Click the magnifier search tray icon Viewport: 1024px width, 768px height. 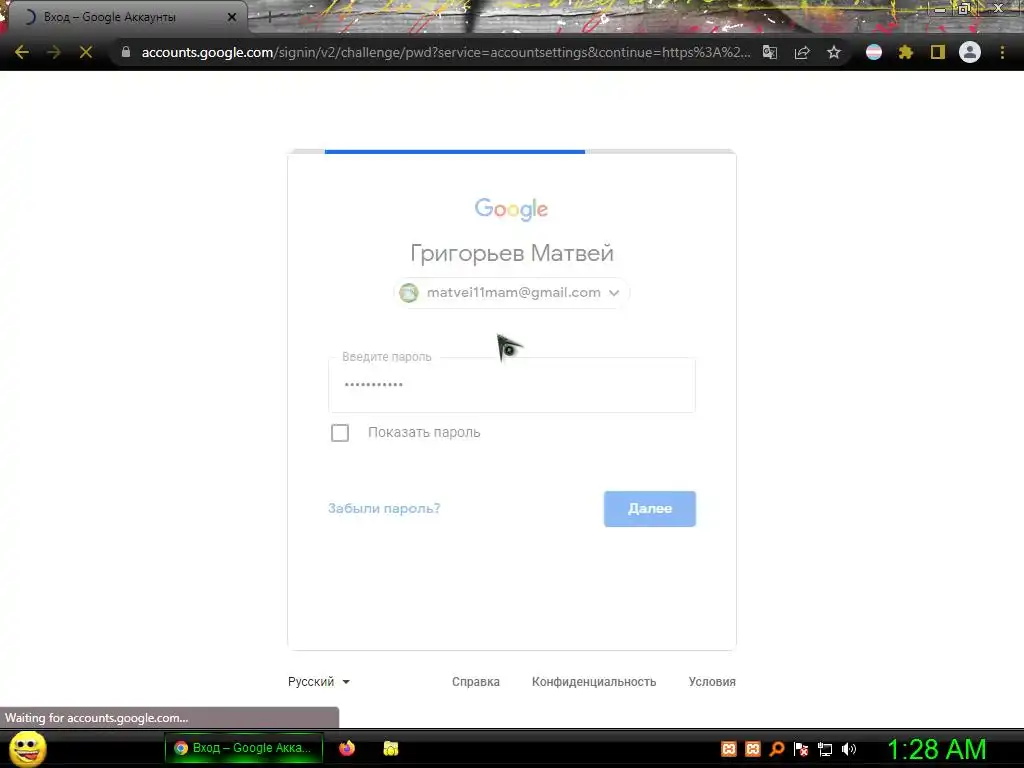[776, 749]
